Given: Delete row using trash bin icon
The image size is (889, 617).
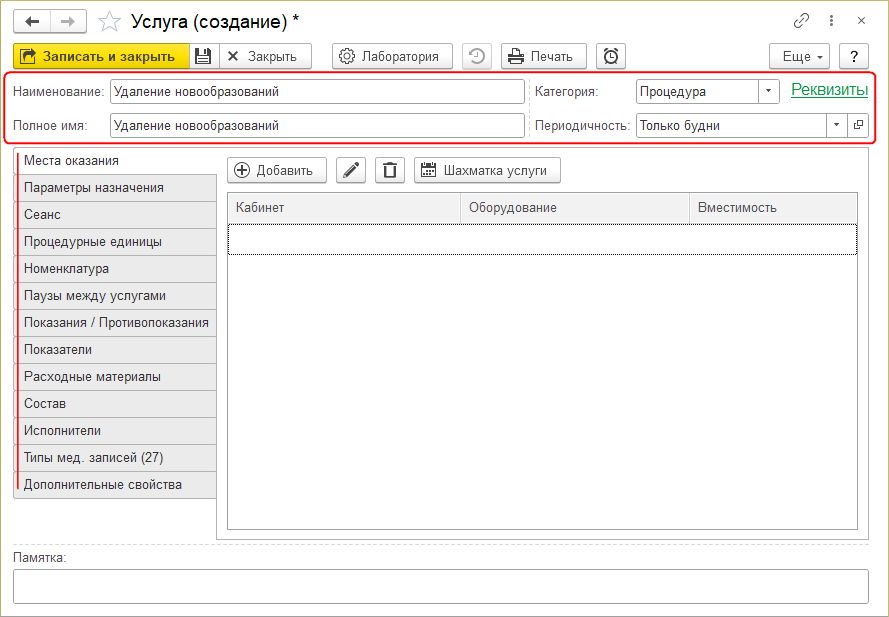Looking at the screenshot, I should 390,170.
